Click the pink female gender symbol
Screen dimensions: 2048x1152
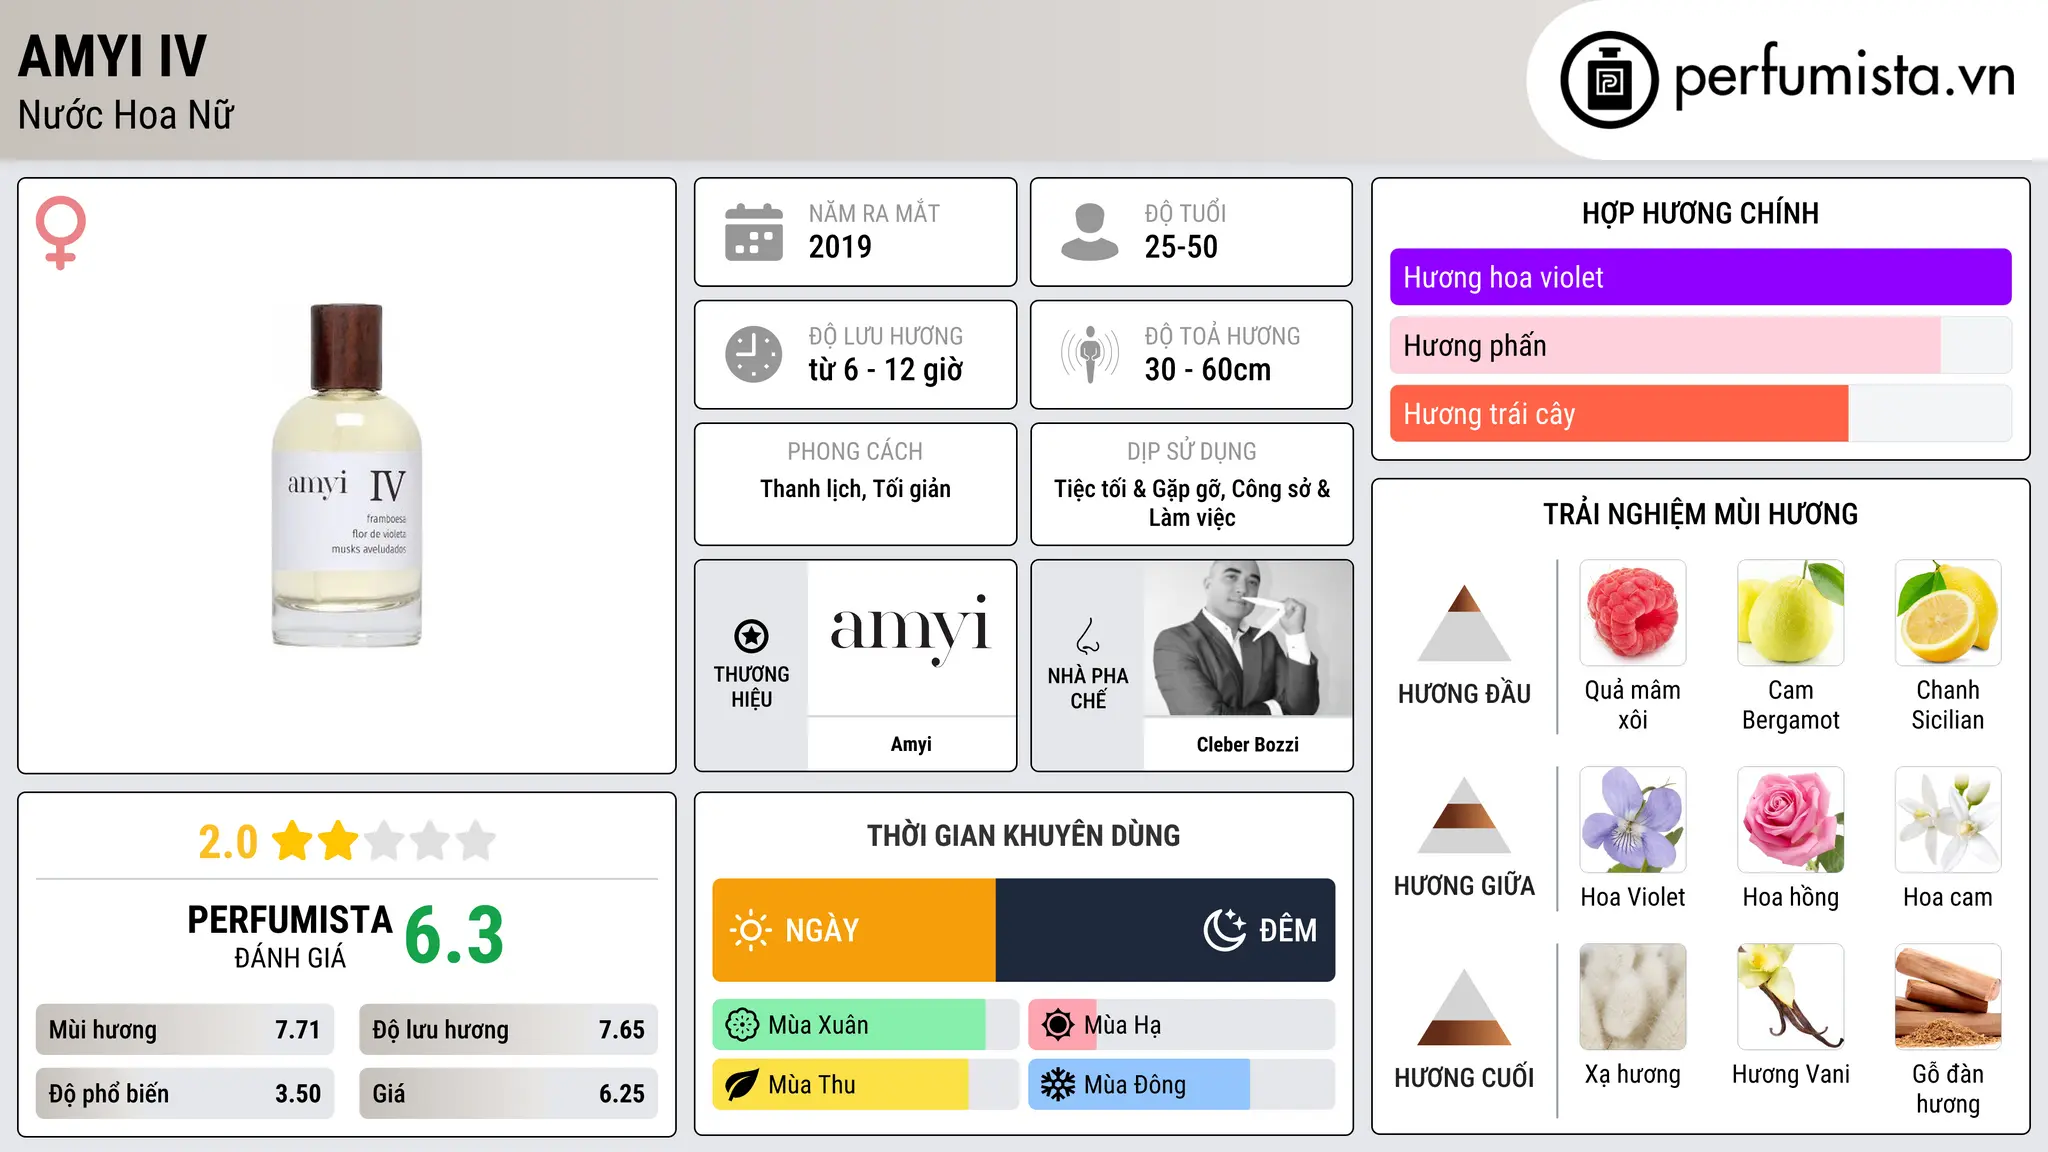(x=60, y=232)
